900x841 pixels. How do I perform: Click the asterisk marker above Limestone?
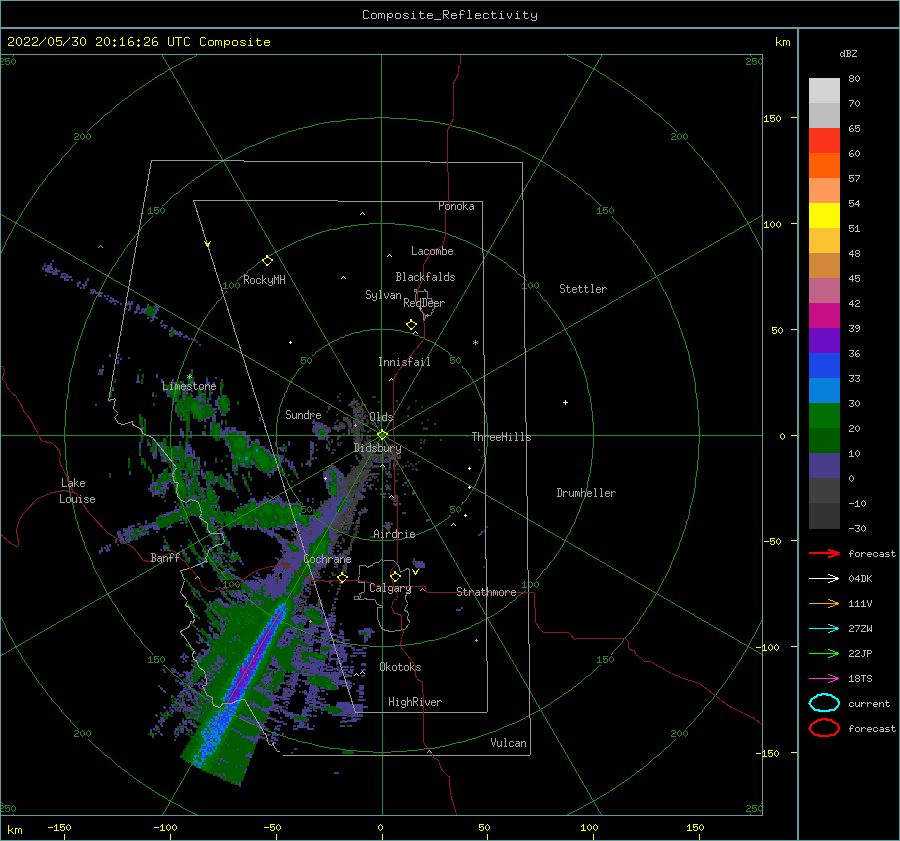click(189, 377)
